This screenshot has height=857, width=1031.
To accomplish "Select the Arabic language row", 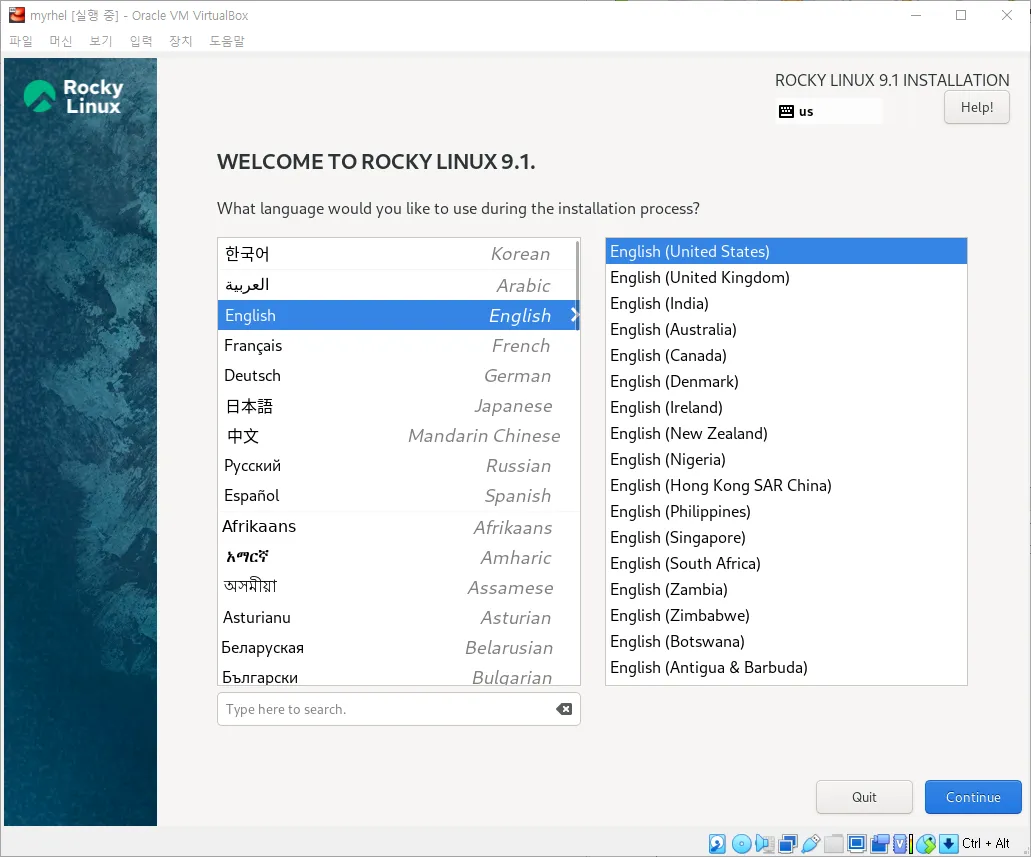I will pyautogui.click(x=398, y=285).
